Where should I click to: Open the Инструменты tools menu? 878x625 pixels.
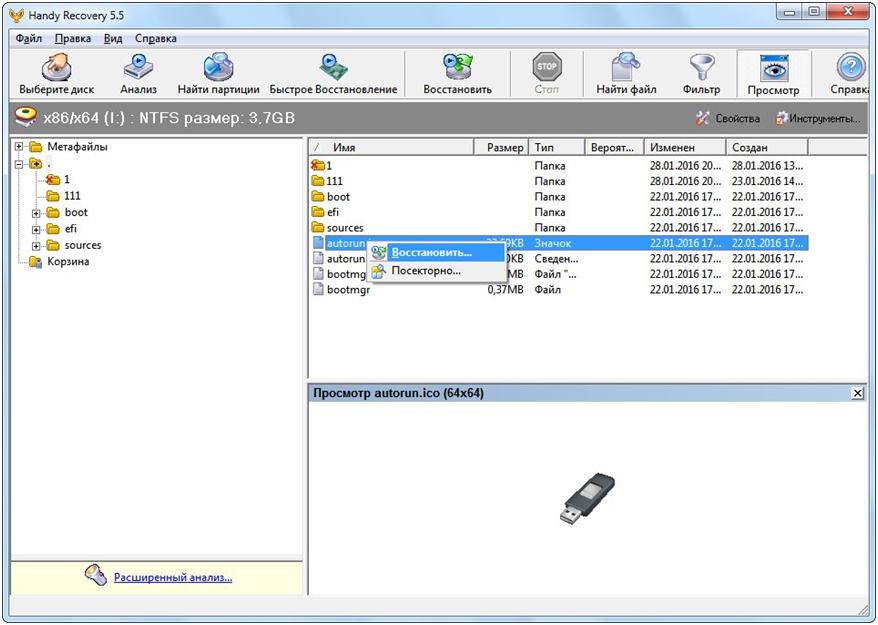click(x=818, y=118)
